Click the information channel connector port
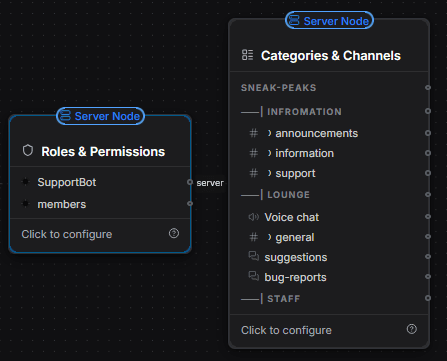Viewport: 447px width, 361px height. tap(428, 153)
